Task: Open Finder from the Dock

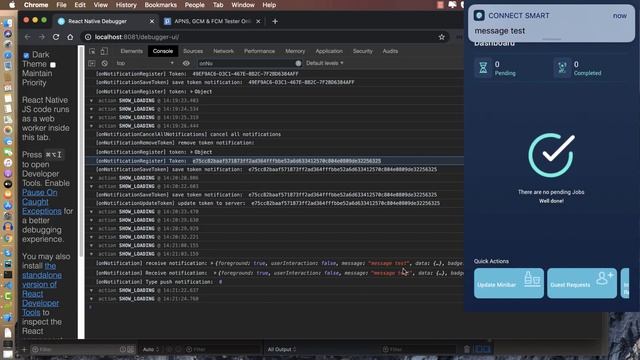Action: pos(8,23)
